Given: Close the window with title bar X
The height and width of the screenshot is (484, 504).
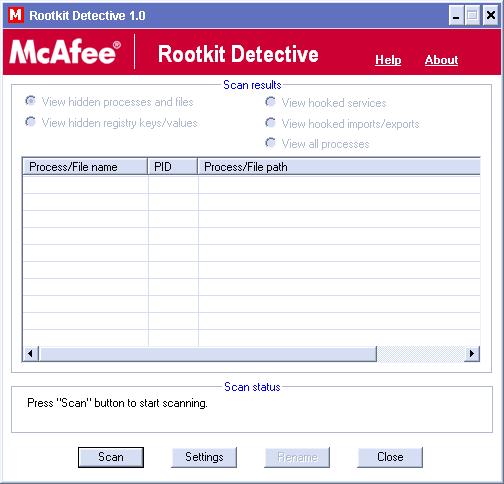Looking at the screenshot, I should (491, 15).
